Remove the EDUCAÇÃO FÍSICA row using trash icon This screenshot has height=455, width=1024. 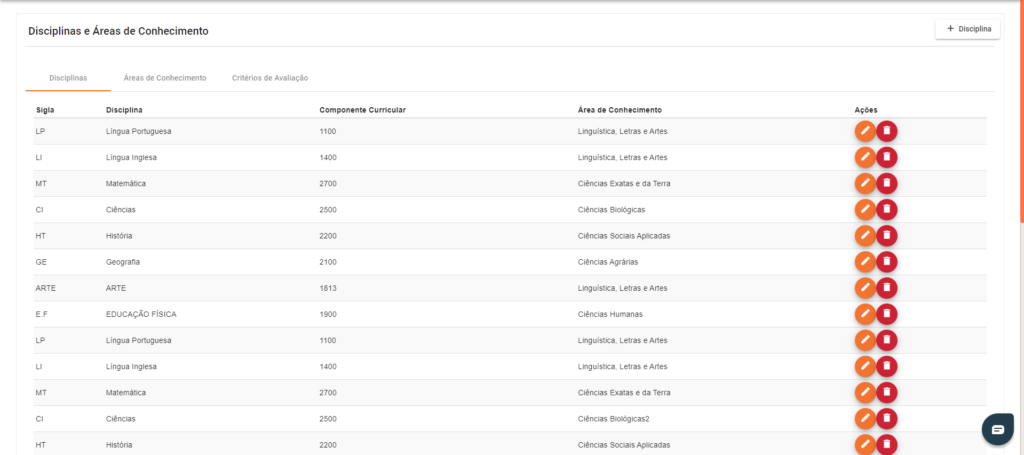tap(887, 314)
